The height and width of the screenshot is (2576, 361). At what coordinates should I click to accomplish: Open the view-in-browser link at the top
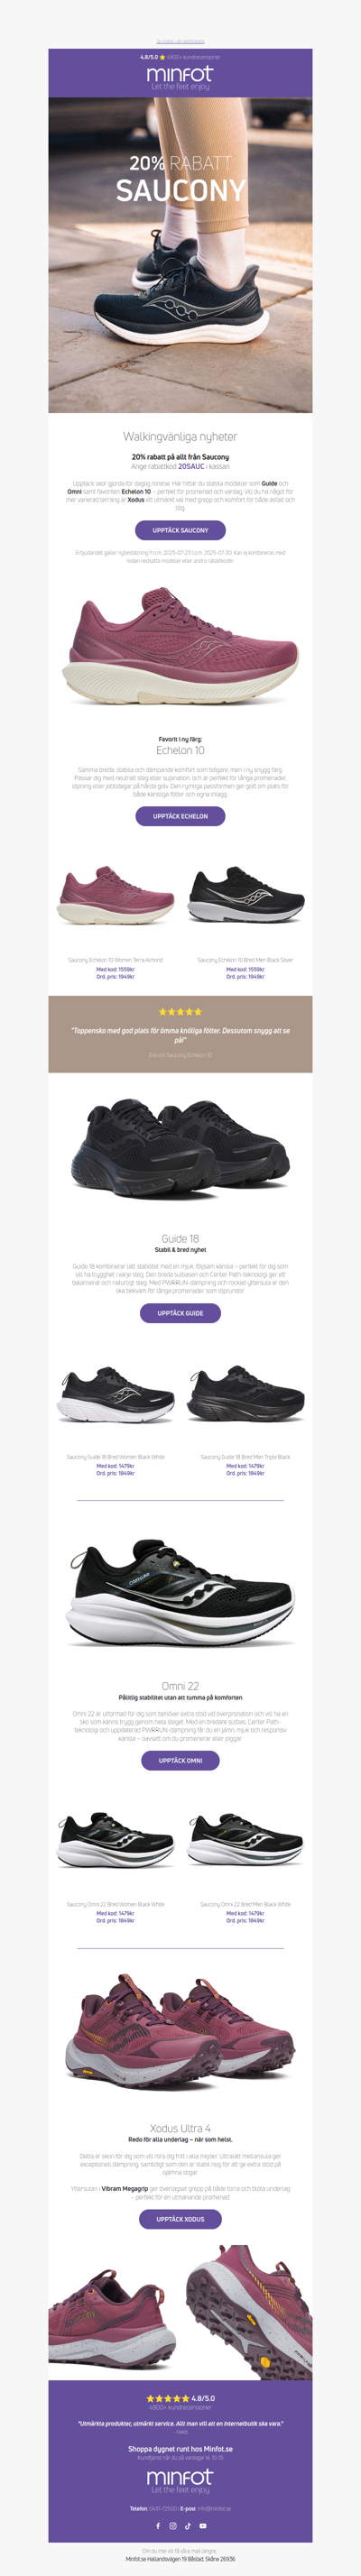pos(180,41)
